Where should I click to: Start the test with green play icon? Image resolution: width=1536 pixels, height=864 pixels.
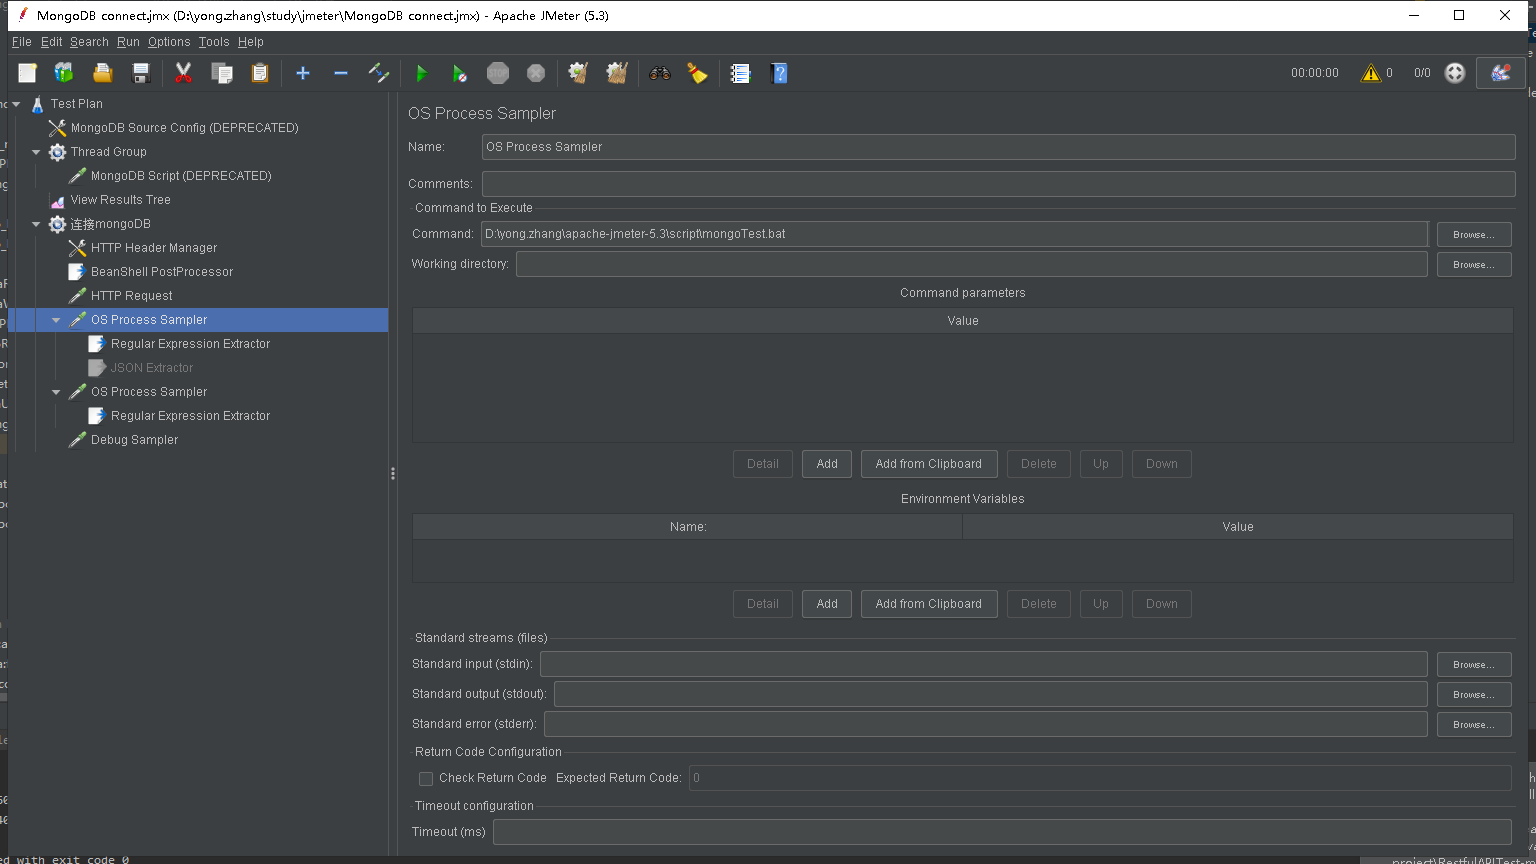coord(421,73)
